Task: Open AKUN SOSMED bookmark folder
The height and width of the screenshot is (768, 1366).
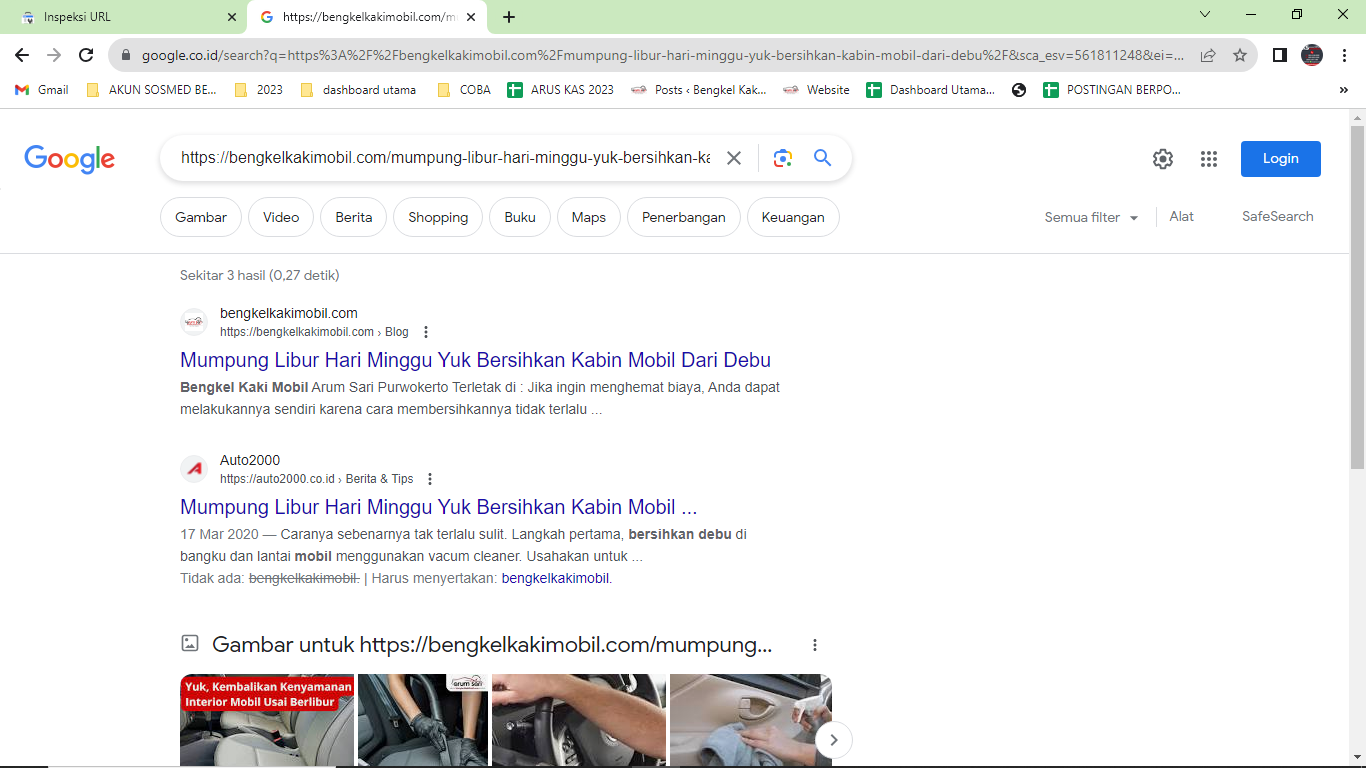Action: 151,90
